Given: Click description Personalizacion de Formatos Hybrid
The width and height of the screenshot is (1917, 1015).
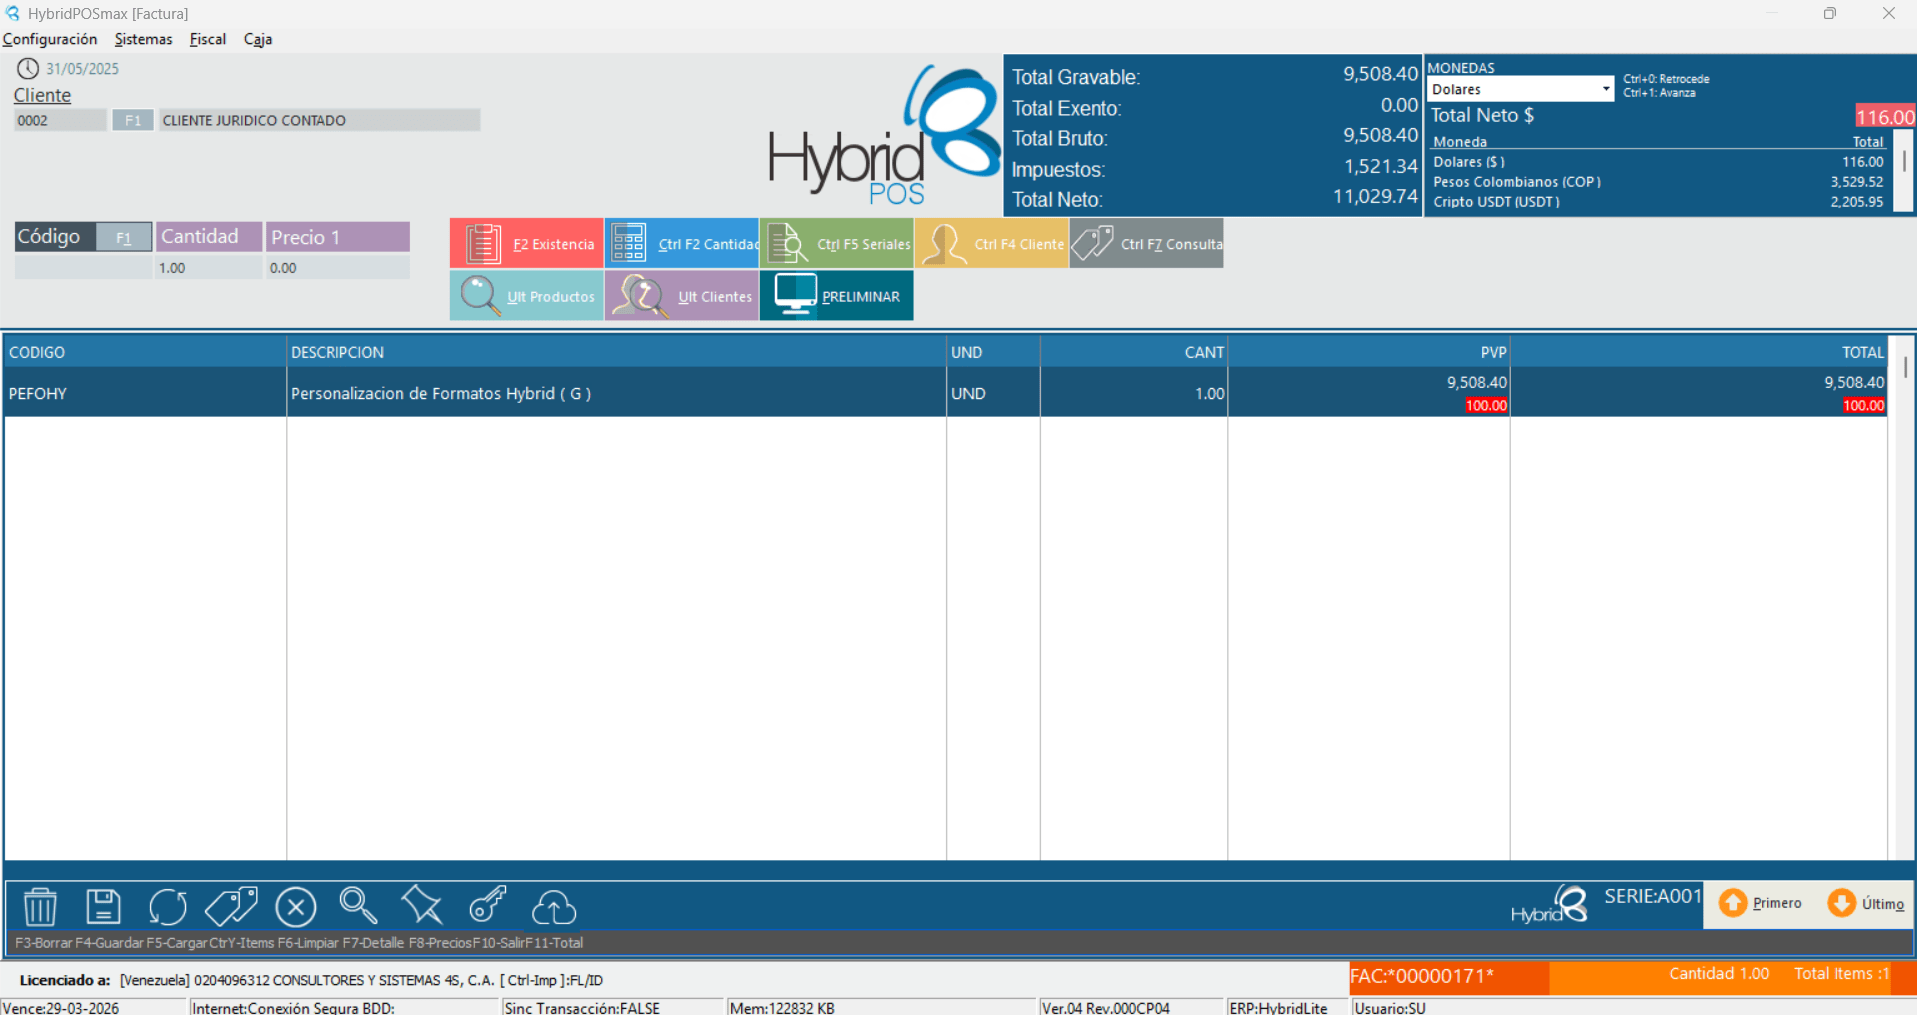Looking at the screenshot, I should pos(441,393).
